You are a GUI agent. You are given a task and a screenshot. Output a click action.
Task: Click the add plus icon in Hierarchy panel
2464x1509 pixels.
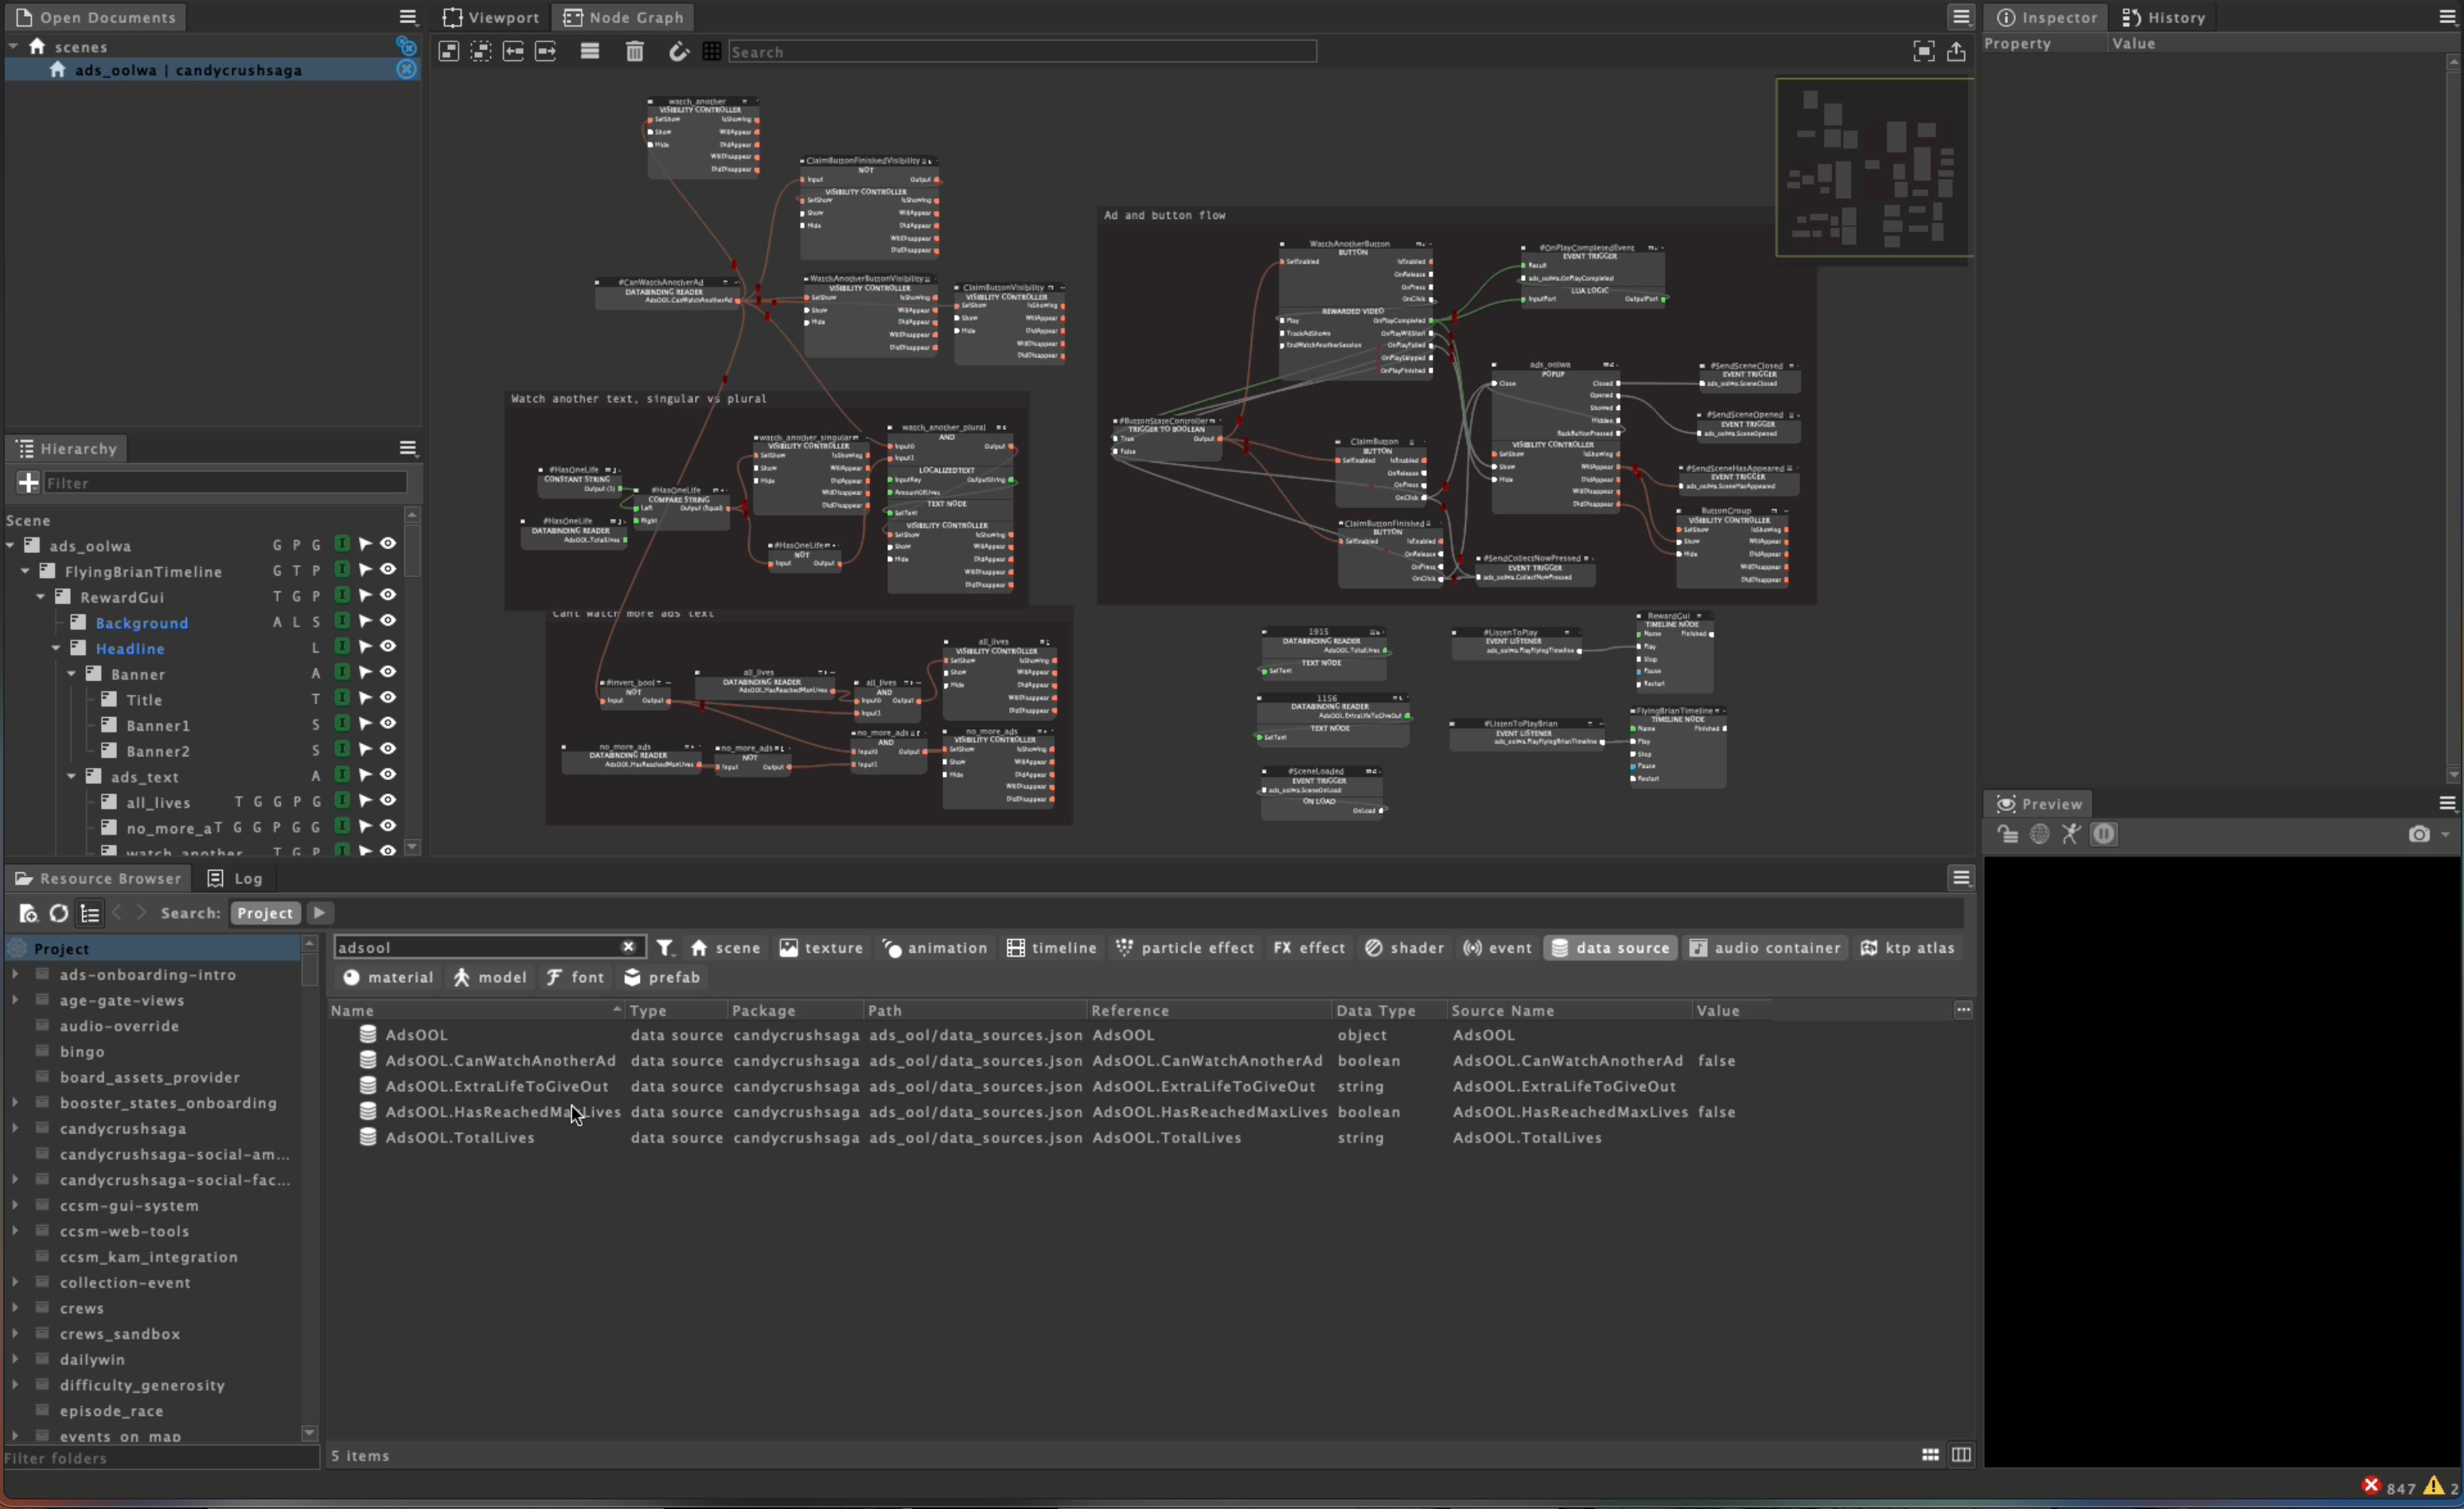tap(28, 483)
